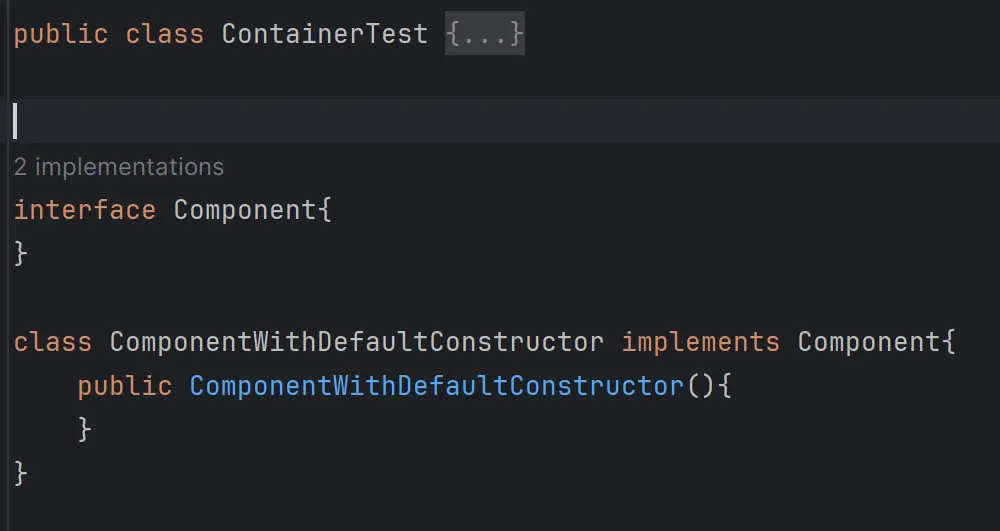This screenshot has width=1000, height=531.
Task: Click the constructor's empty parentheses
Action: pos(700,386)
